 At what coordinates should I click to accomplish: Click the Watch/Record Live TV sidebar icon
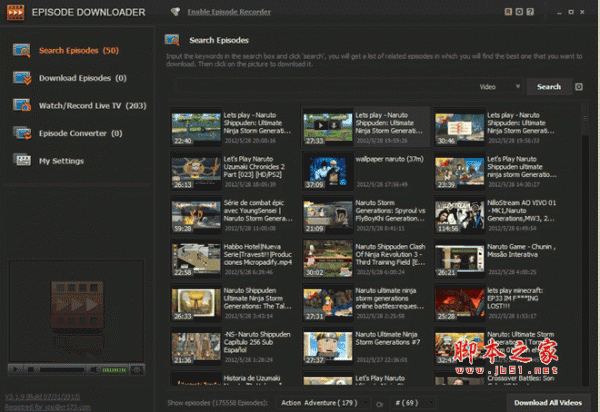pos(21,105)
